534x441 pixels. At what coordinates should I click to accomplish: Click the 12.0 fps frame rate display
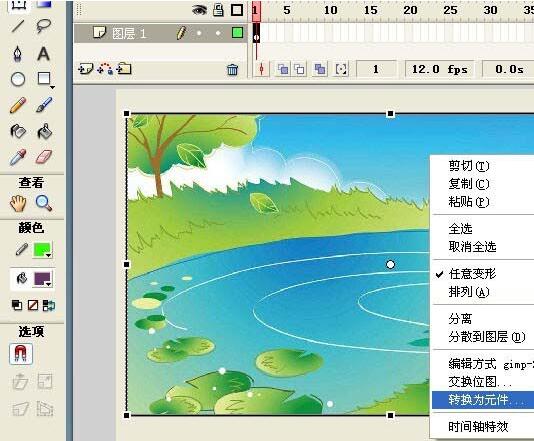(x=439, y=69)
